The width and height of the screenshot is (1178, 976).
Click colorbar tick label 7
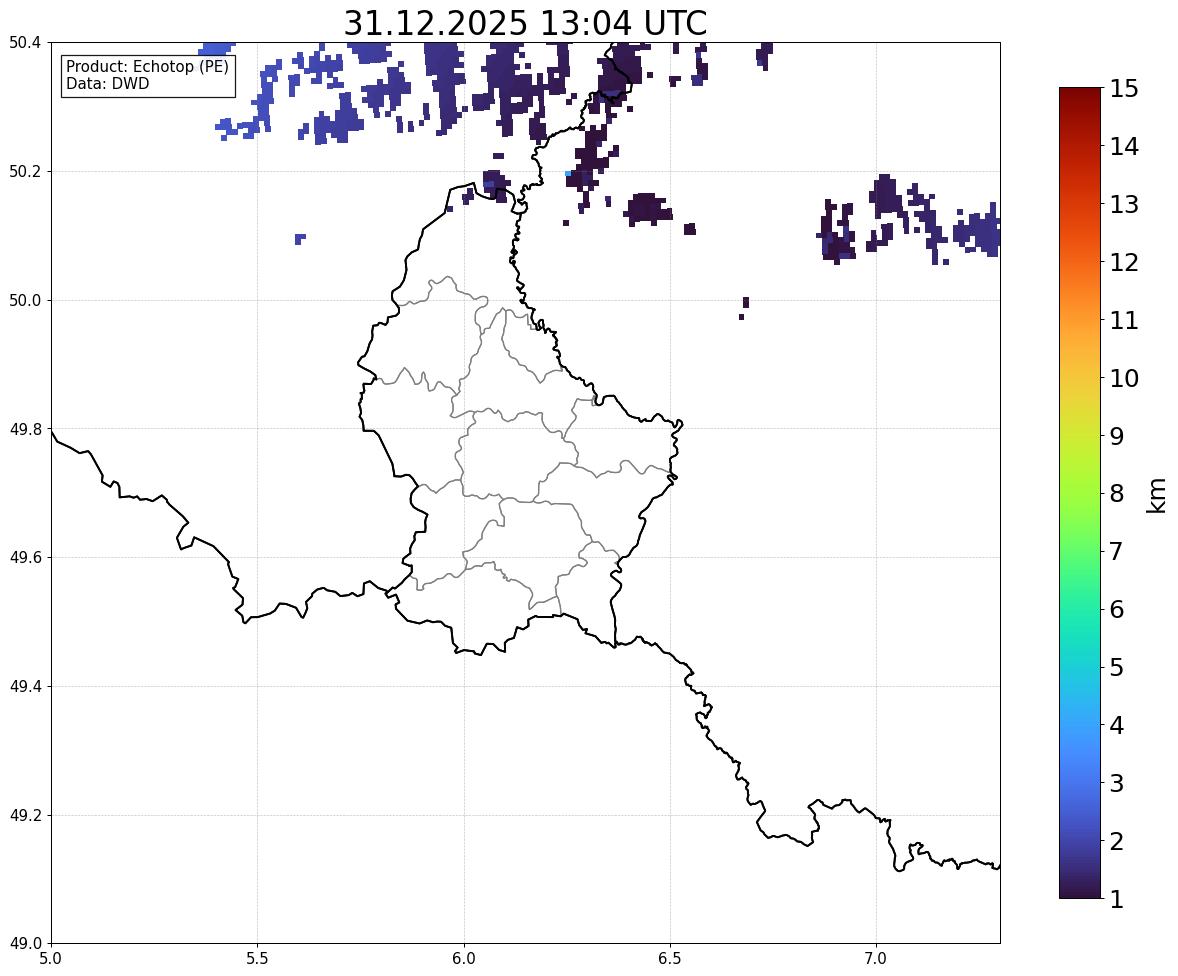tap(1117, 551)
